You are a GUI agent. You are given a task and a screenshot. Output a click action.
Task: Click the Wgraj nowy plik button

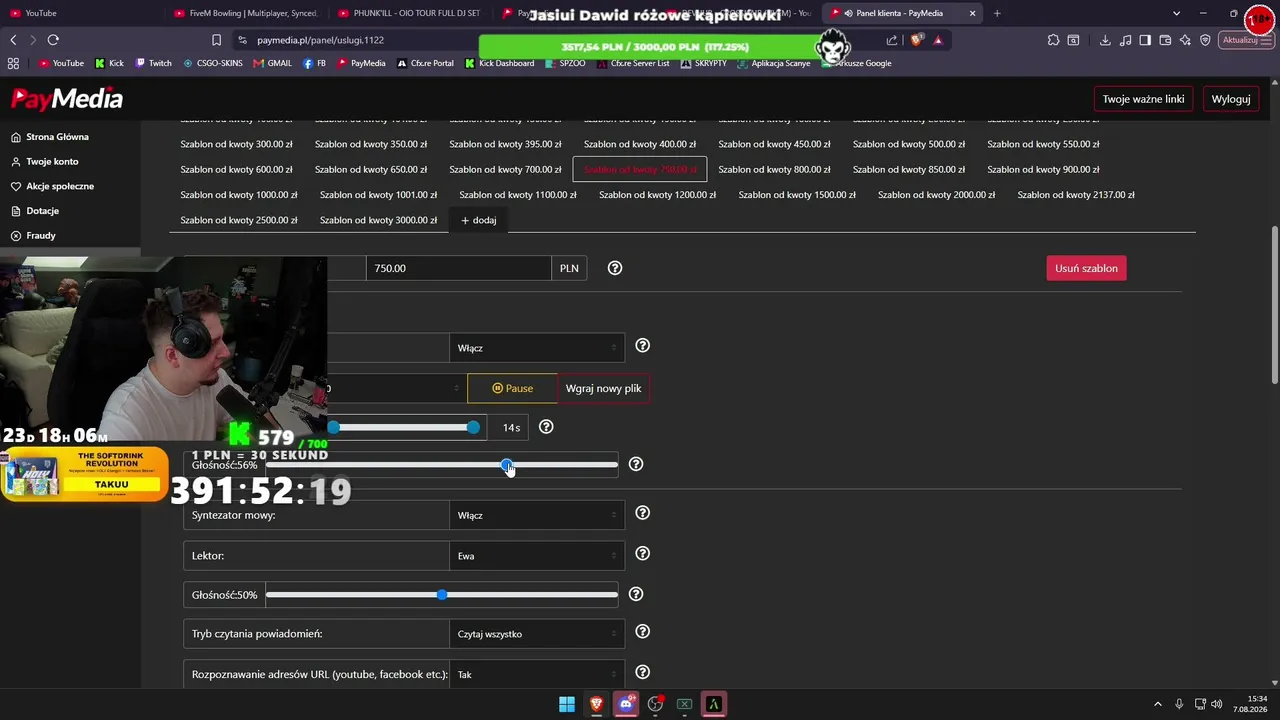[603, 388]
